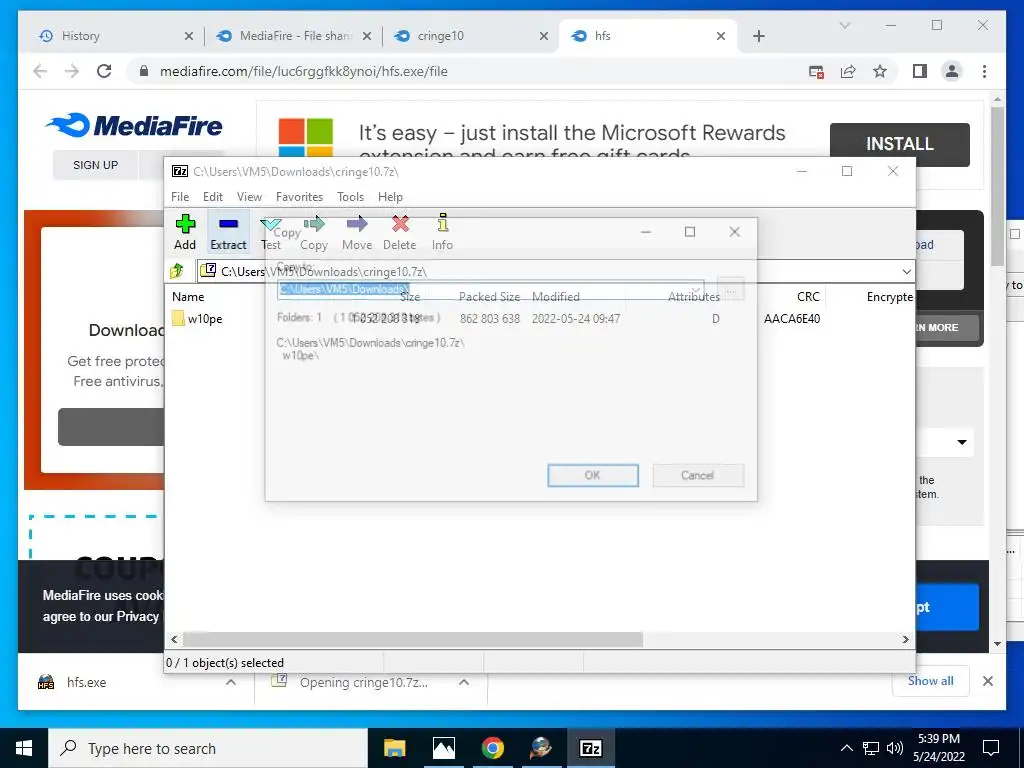Open the Chrome three-dot menu
1024x768 pixels.
pyautogui.click(x=984, y=71)
